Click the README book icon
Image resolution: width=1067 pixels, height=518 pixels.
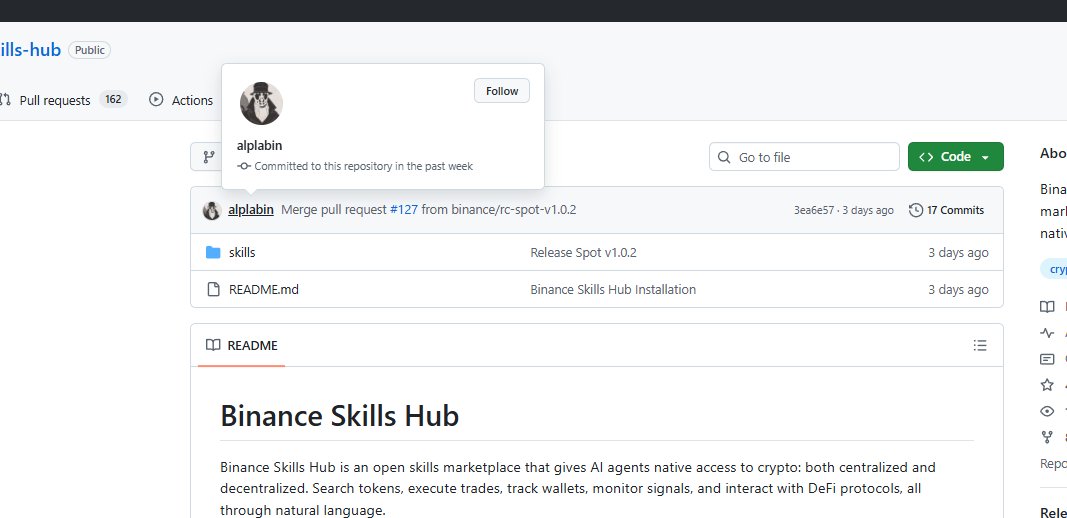[x=213, y=345]
